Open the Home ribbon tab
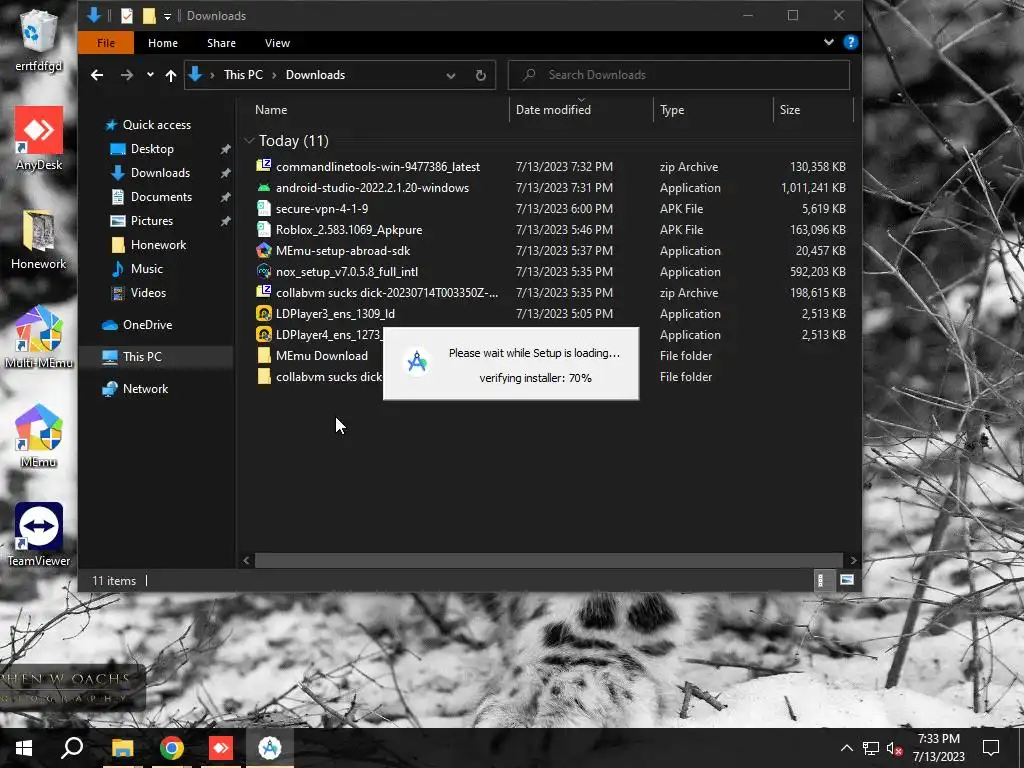The image size is (1024, 768). click(163, 43)
